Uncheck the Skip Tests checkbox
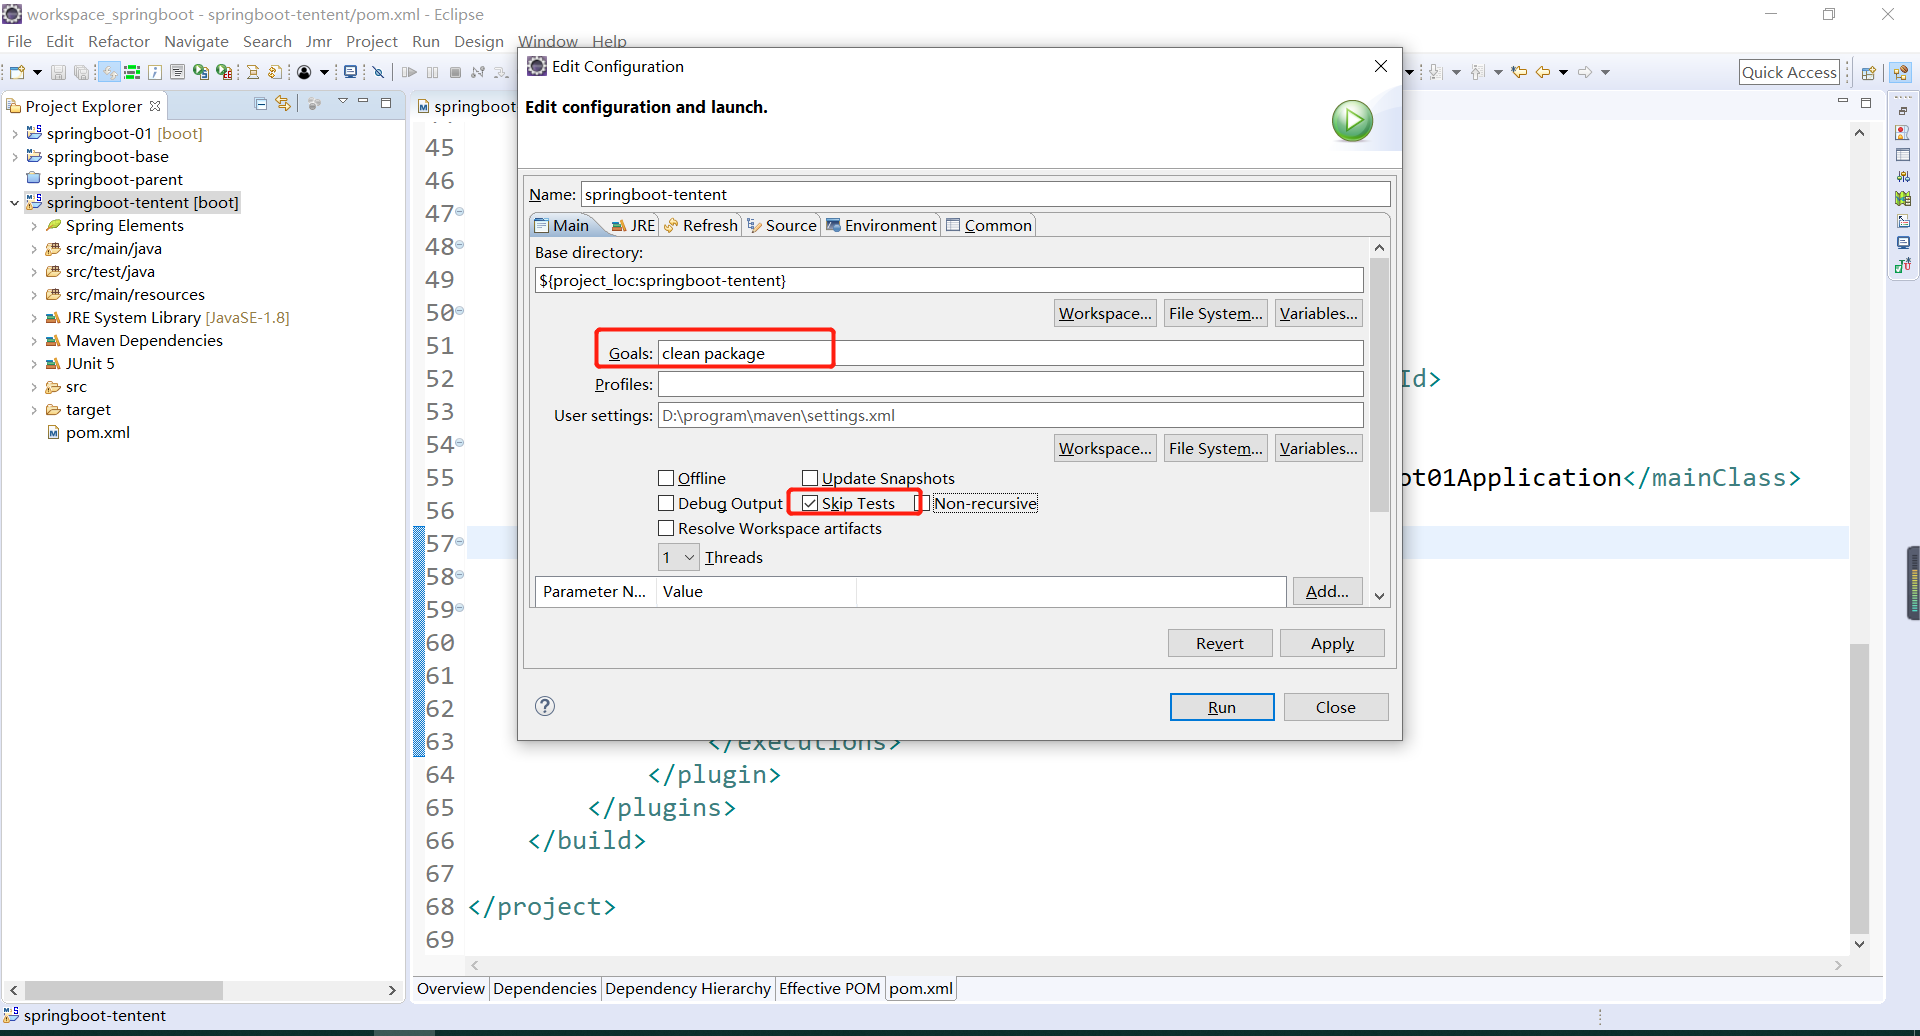This screenshot has width=1920, height=1036. click(x=810, y=503)
